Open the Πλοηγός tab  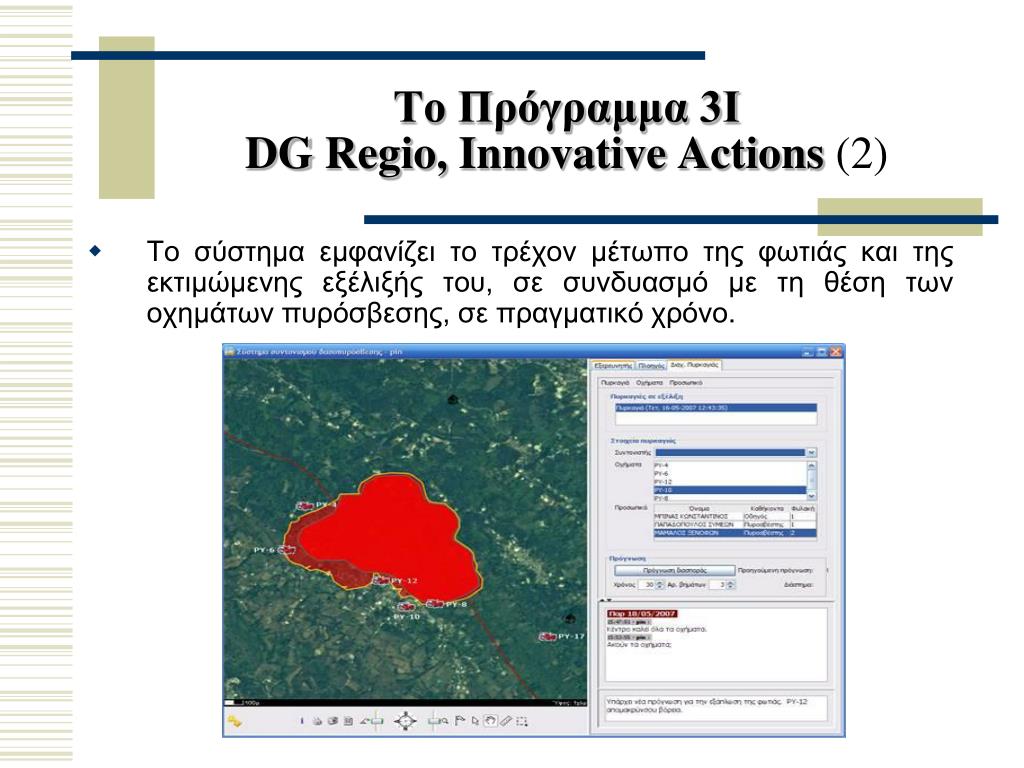(650, 366)
